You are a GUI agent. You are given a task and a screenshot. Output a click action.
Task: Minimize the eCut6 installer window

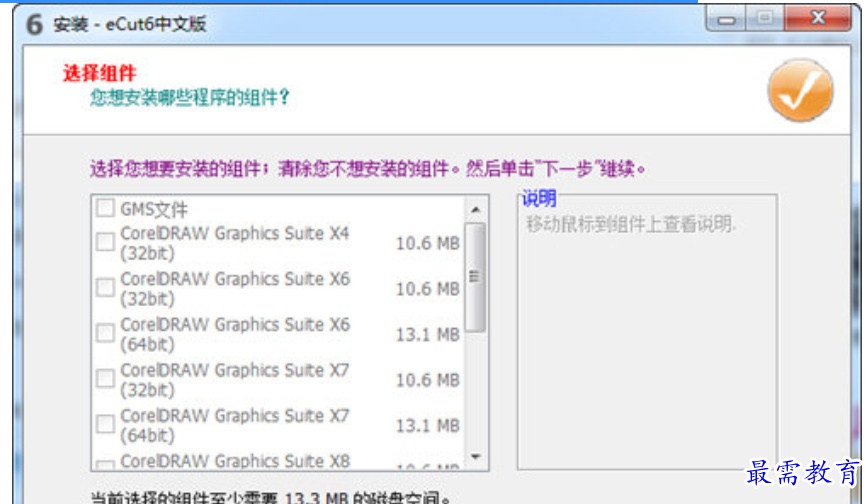tap(726, 20)
